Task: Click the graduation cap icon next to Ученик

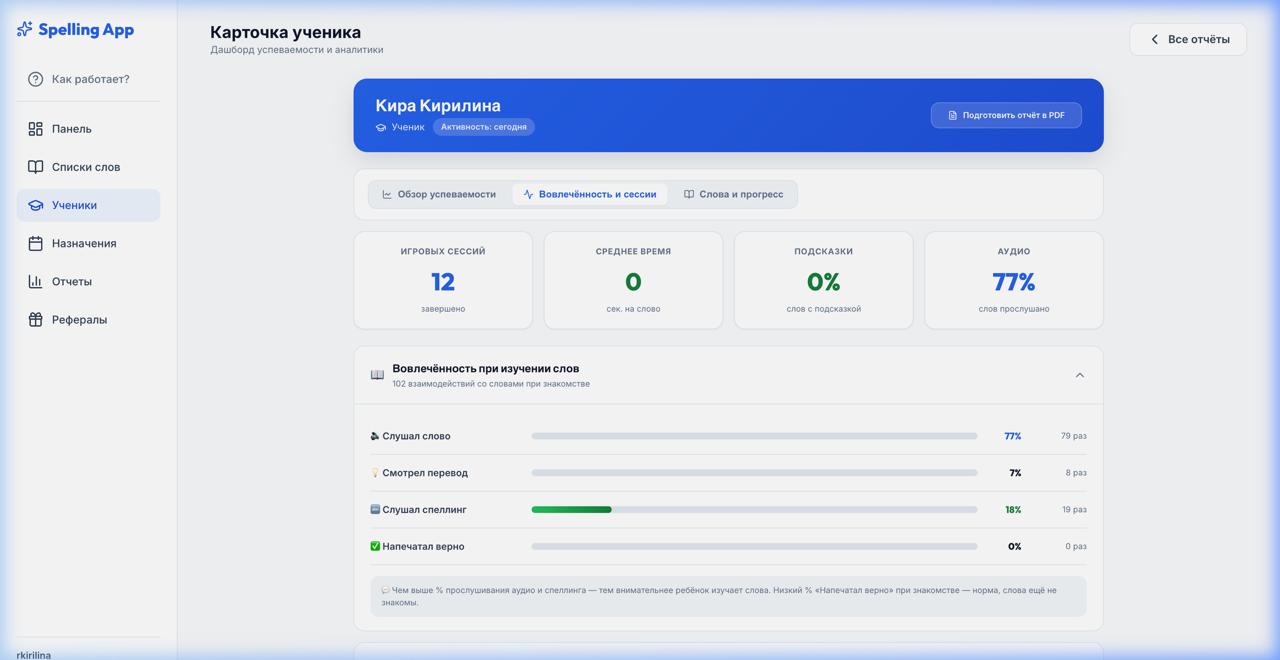Action: [381, 127]
